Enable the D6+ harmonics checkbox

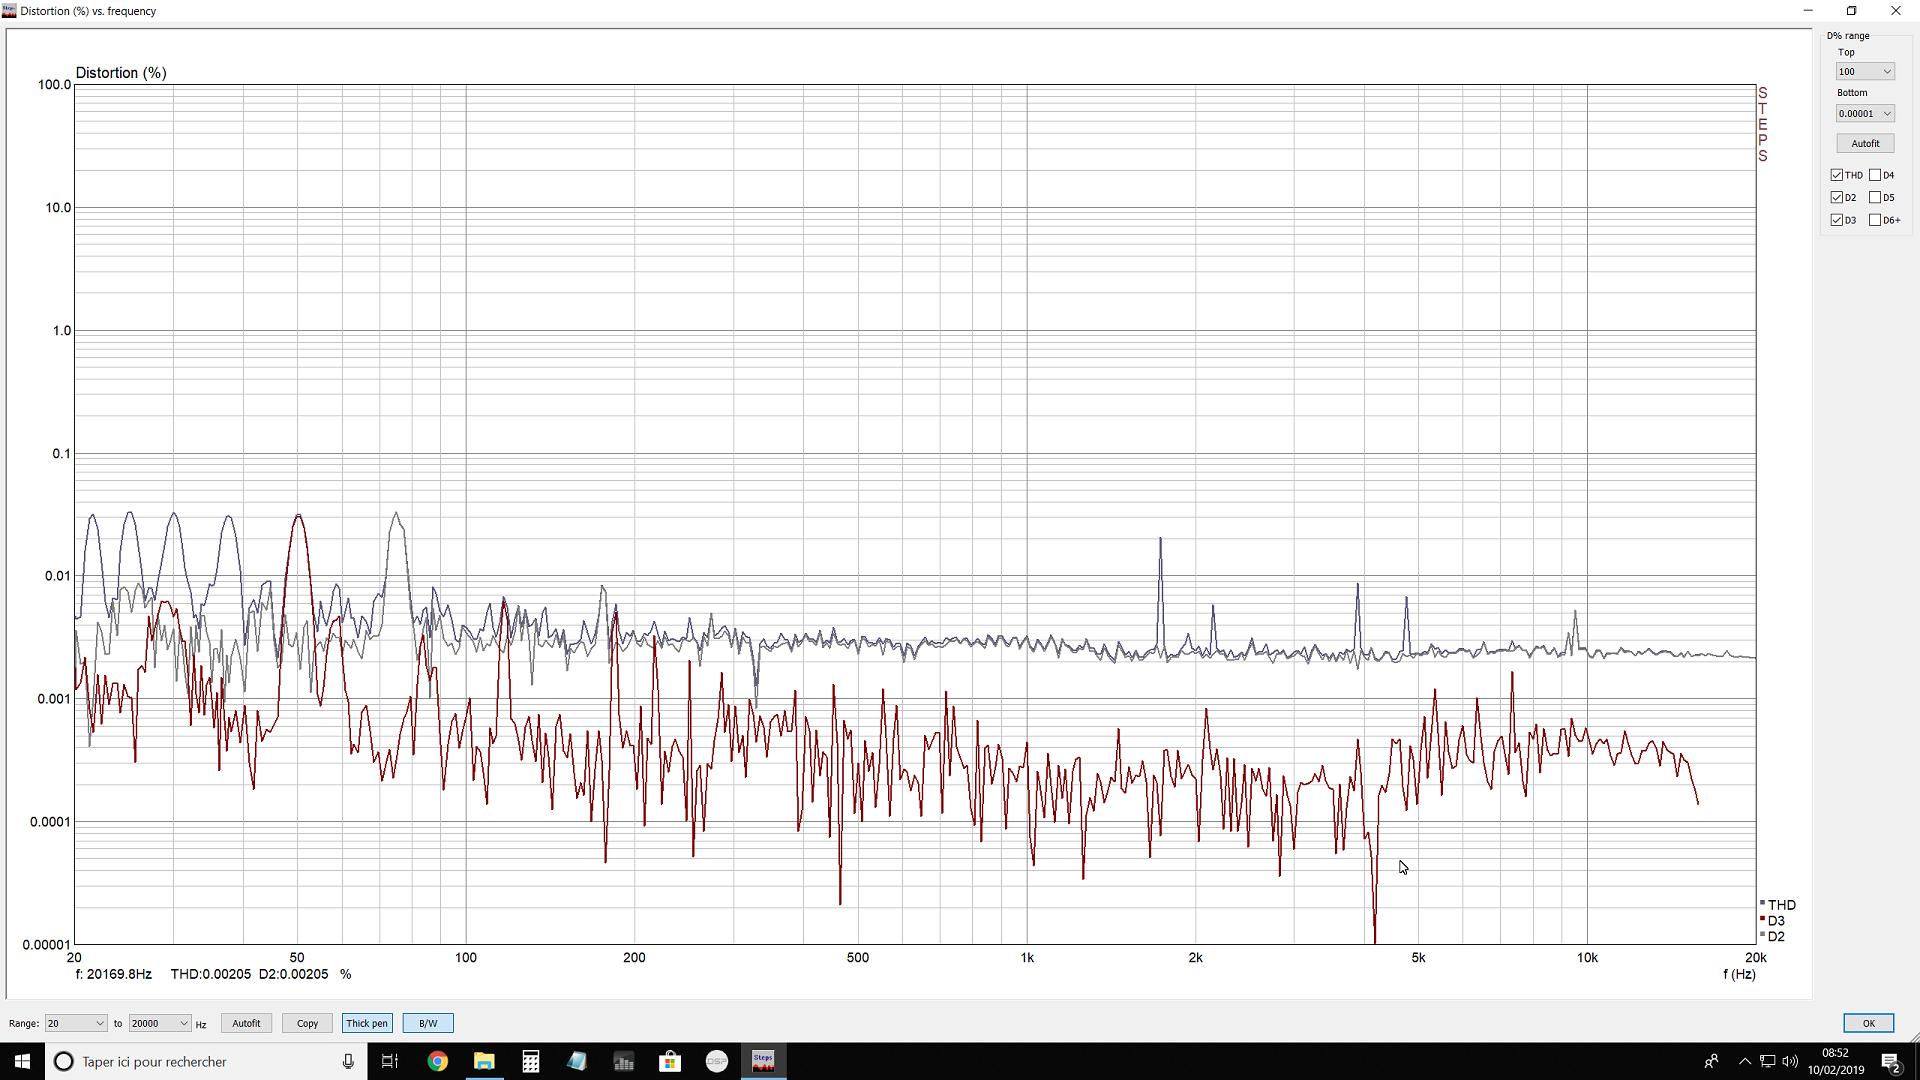pyautogui.click(x=1875, y=220)
